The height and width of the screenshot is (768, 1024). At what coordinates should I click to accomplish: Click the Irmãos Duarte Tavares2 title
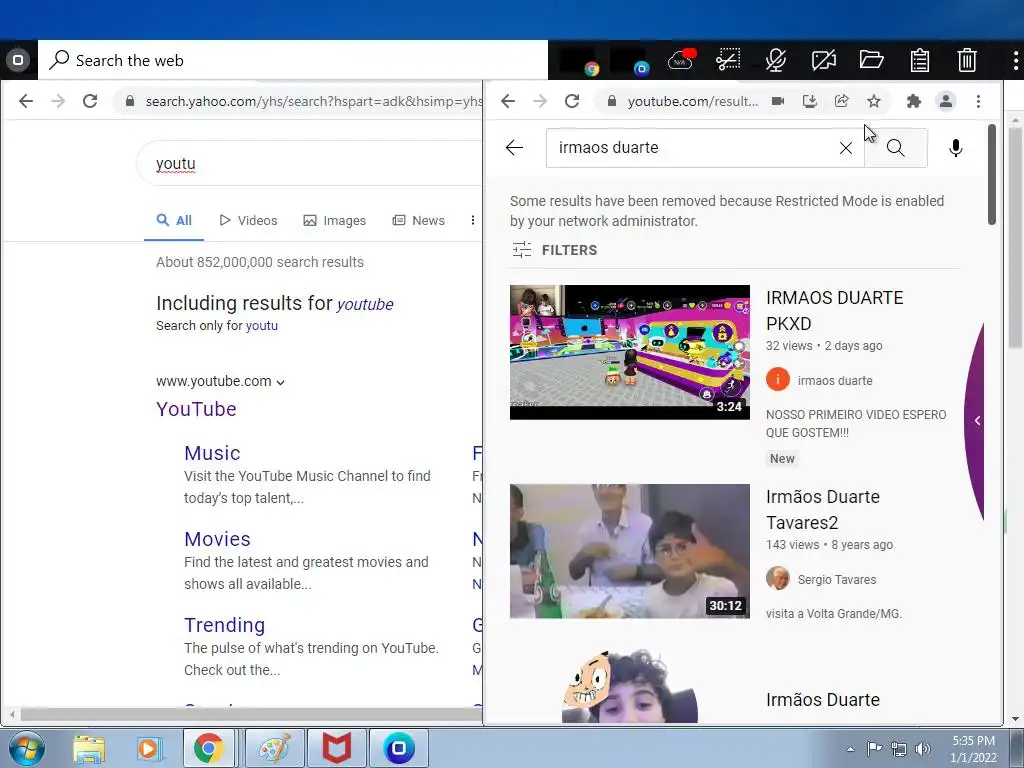tap(823, 509)
